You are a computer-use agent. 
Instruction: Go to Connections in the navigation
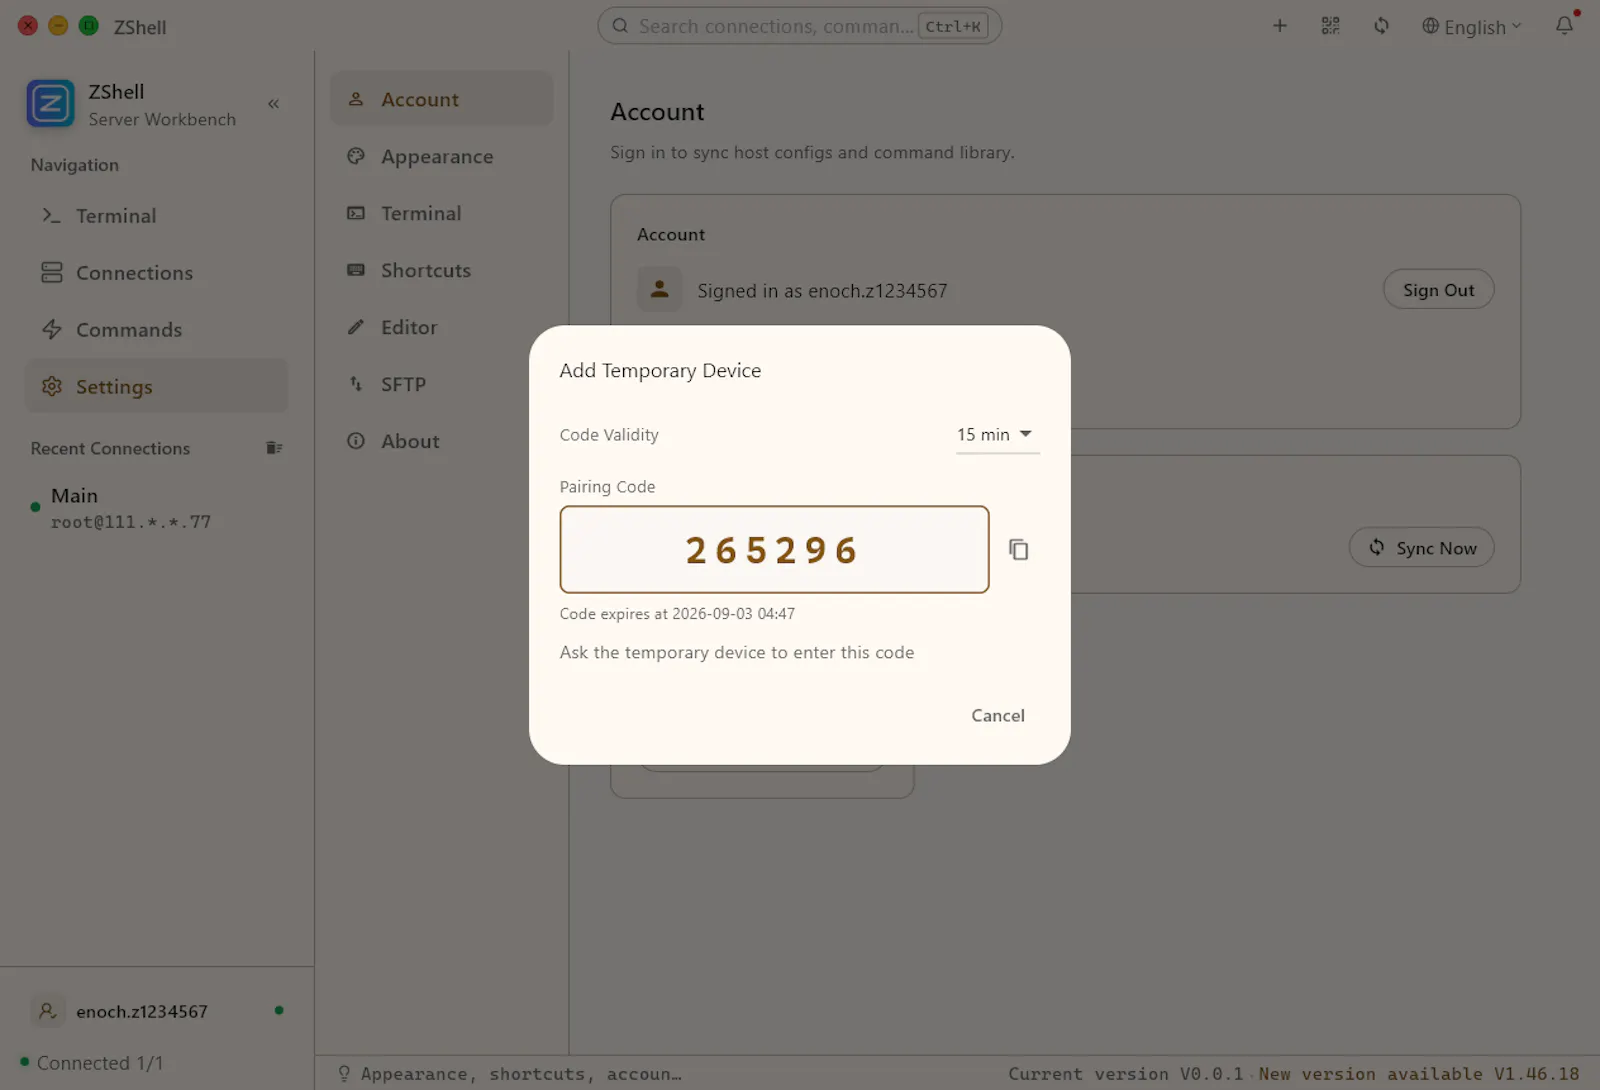tap(156, 273)
